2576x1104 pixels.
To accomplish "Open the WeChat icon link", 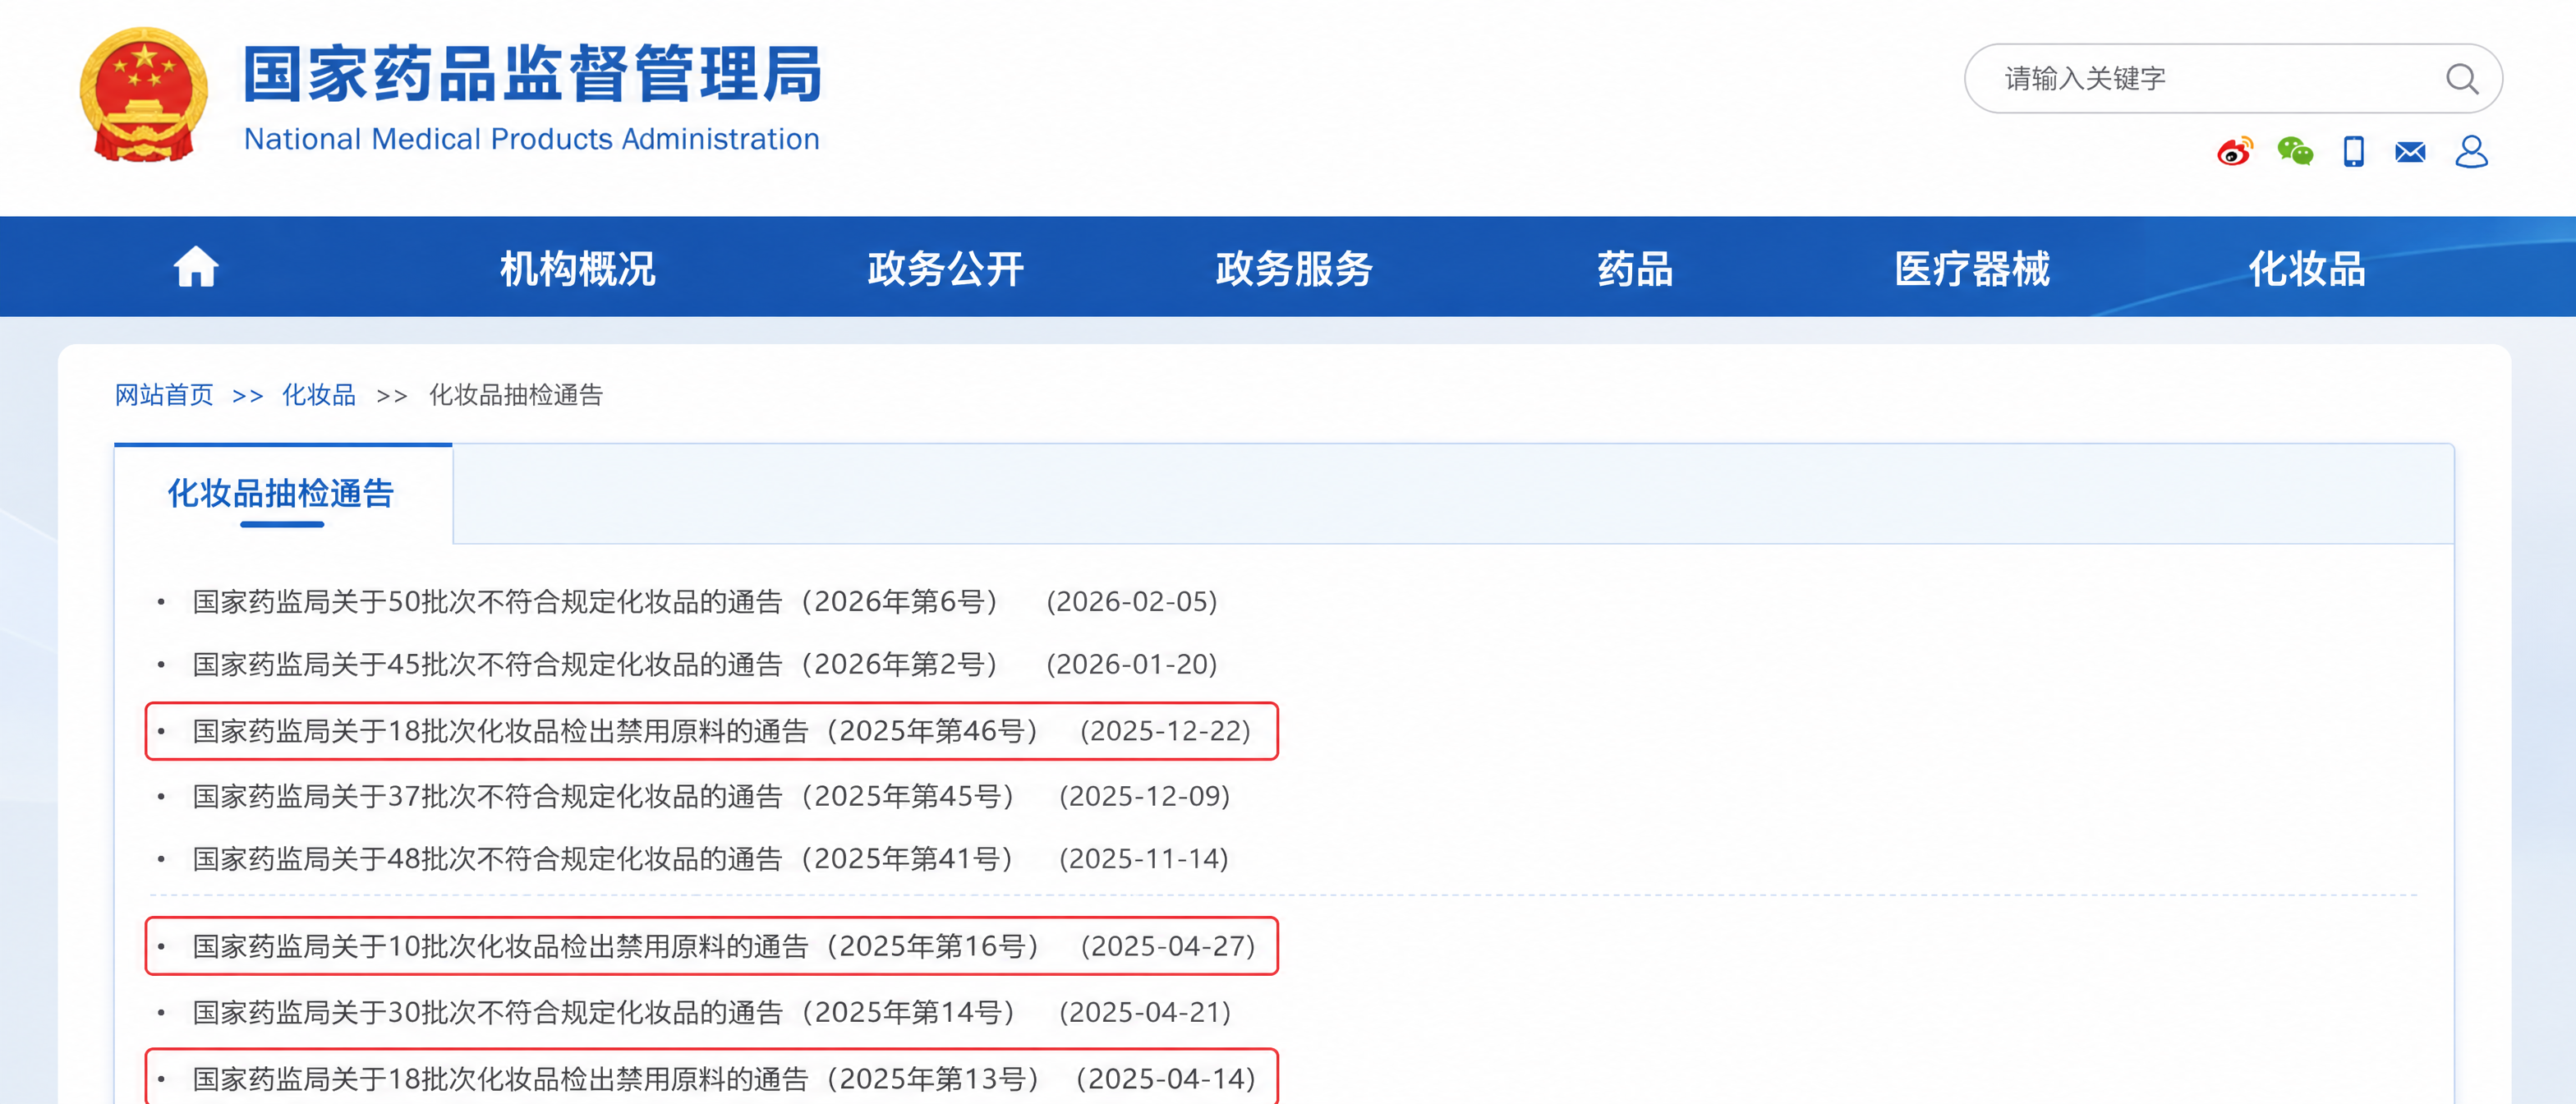I will pyautogui.click(x=2295, y=151).
